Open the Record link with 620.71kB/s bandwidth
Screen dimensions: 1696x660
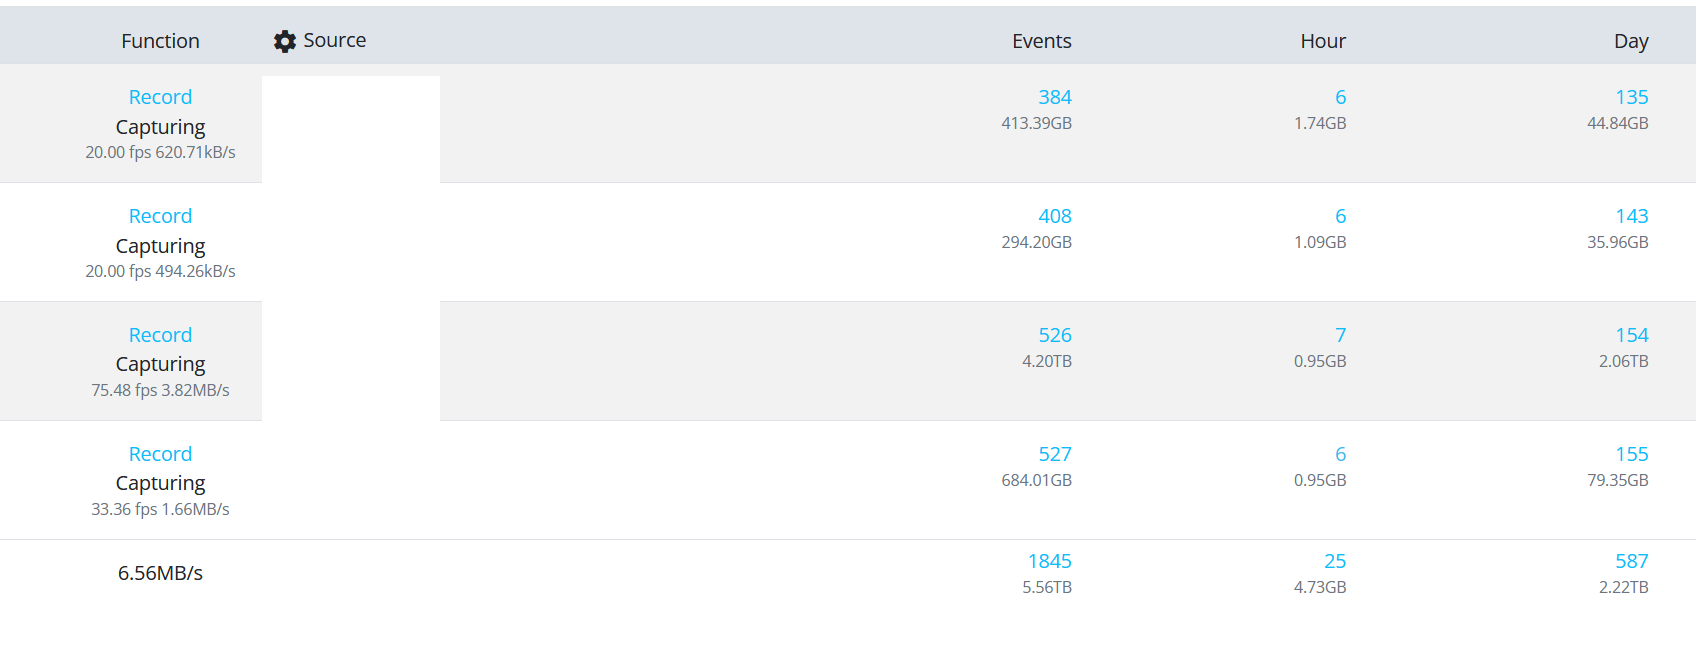160,97
